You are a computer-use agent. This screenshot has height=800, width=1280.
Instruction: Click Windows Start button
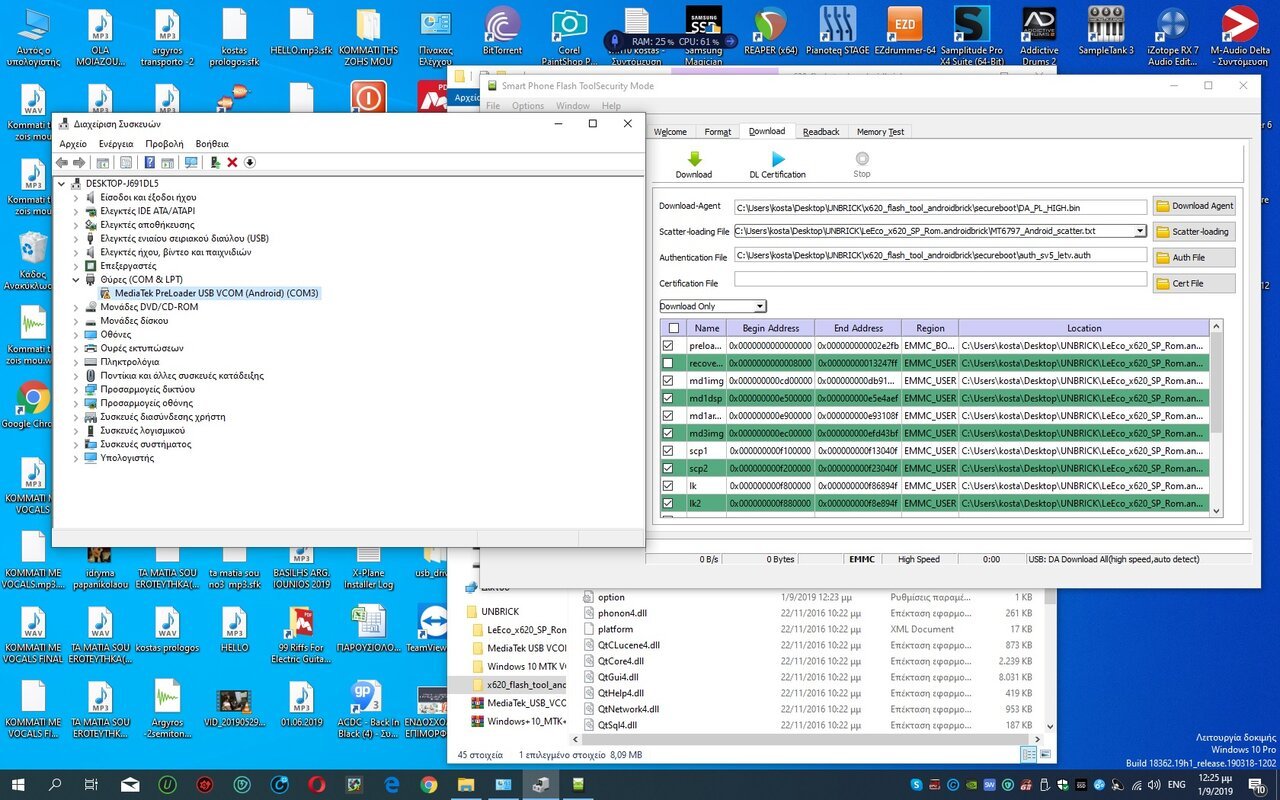18,785
